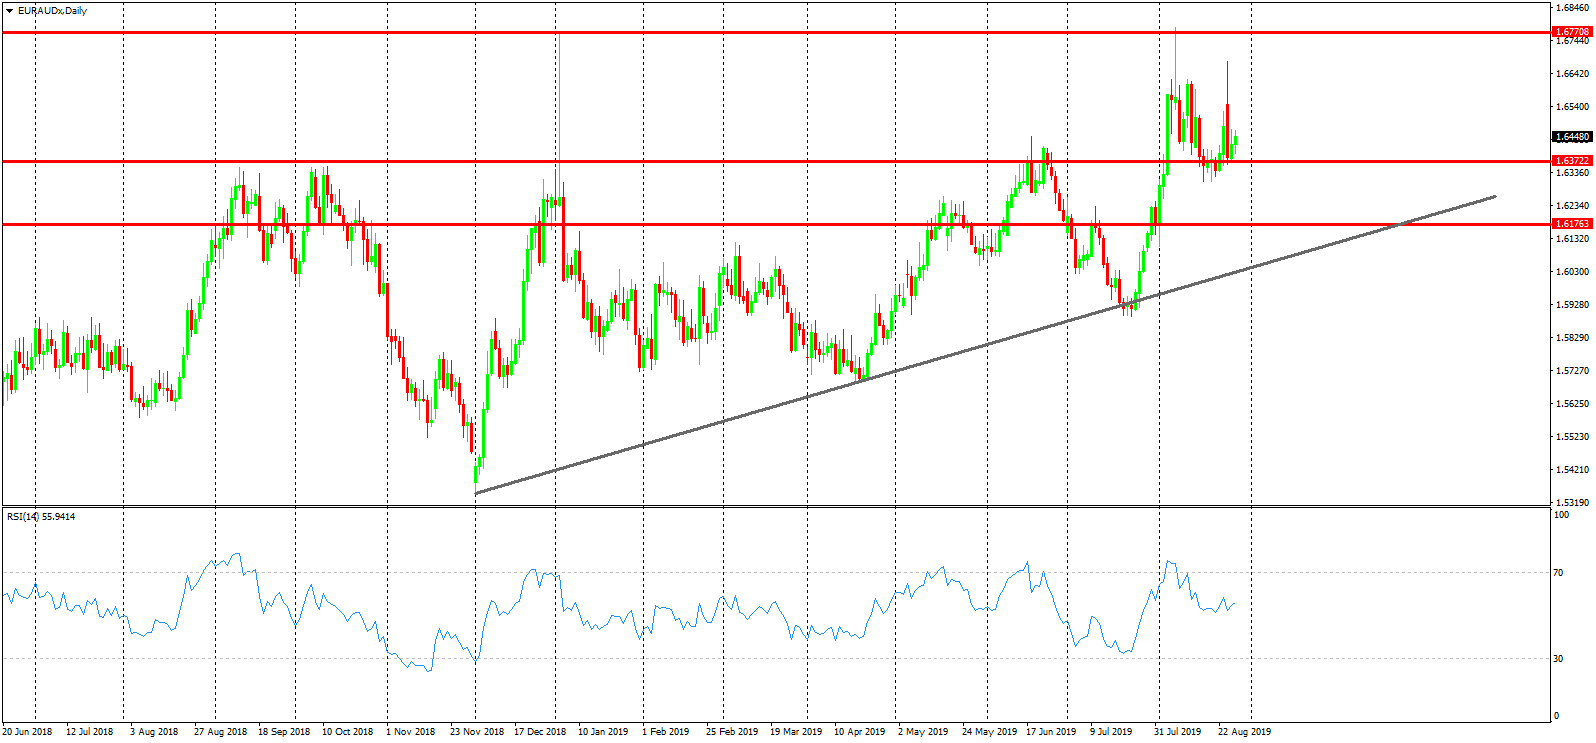Image resolution: width=1596 pixels, height=743 pixels.
Task: Click the 18 Sep 2018 date label
Action: pos(284,731)
